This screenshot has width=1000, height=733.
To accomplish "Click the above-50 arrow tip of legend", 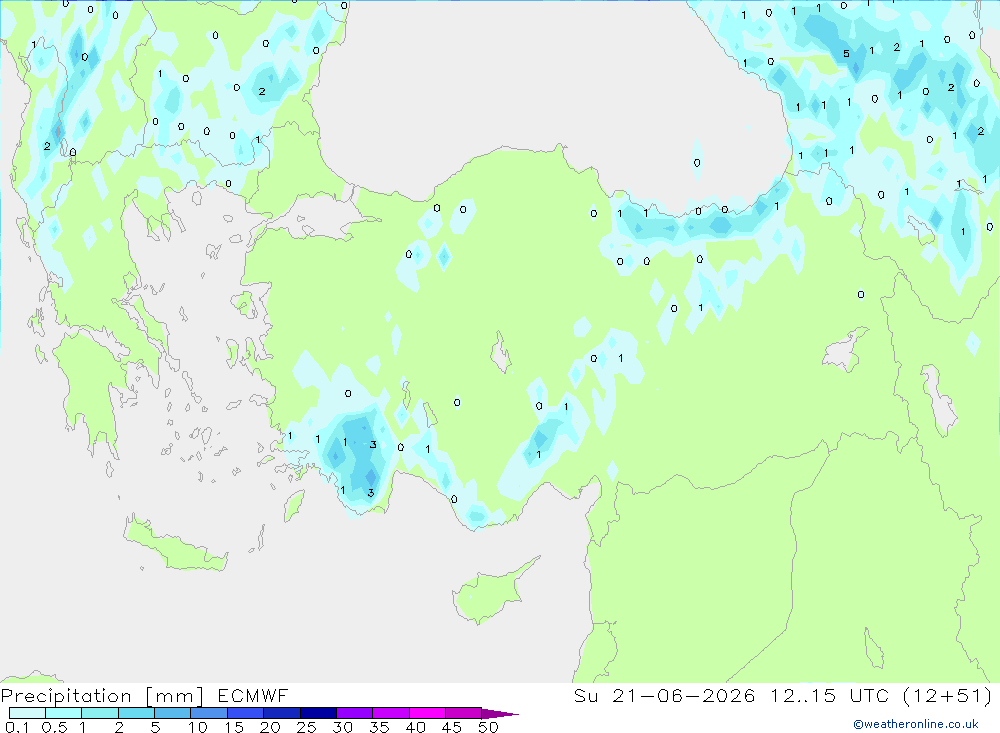I will [x=500, y=714].
